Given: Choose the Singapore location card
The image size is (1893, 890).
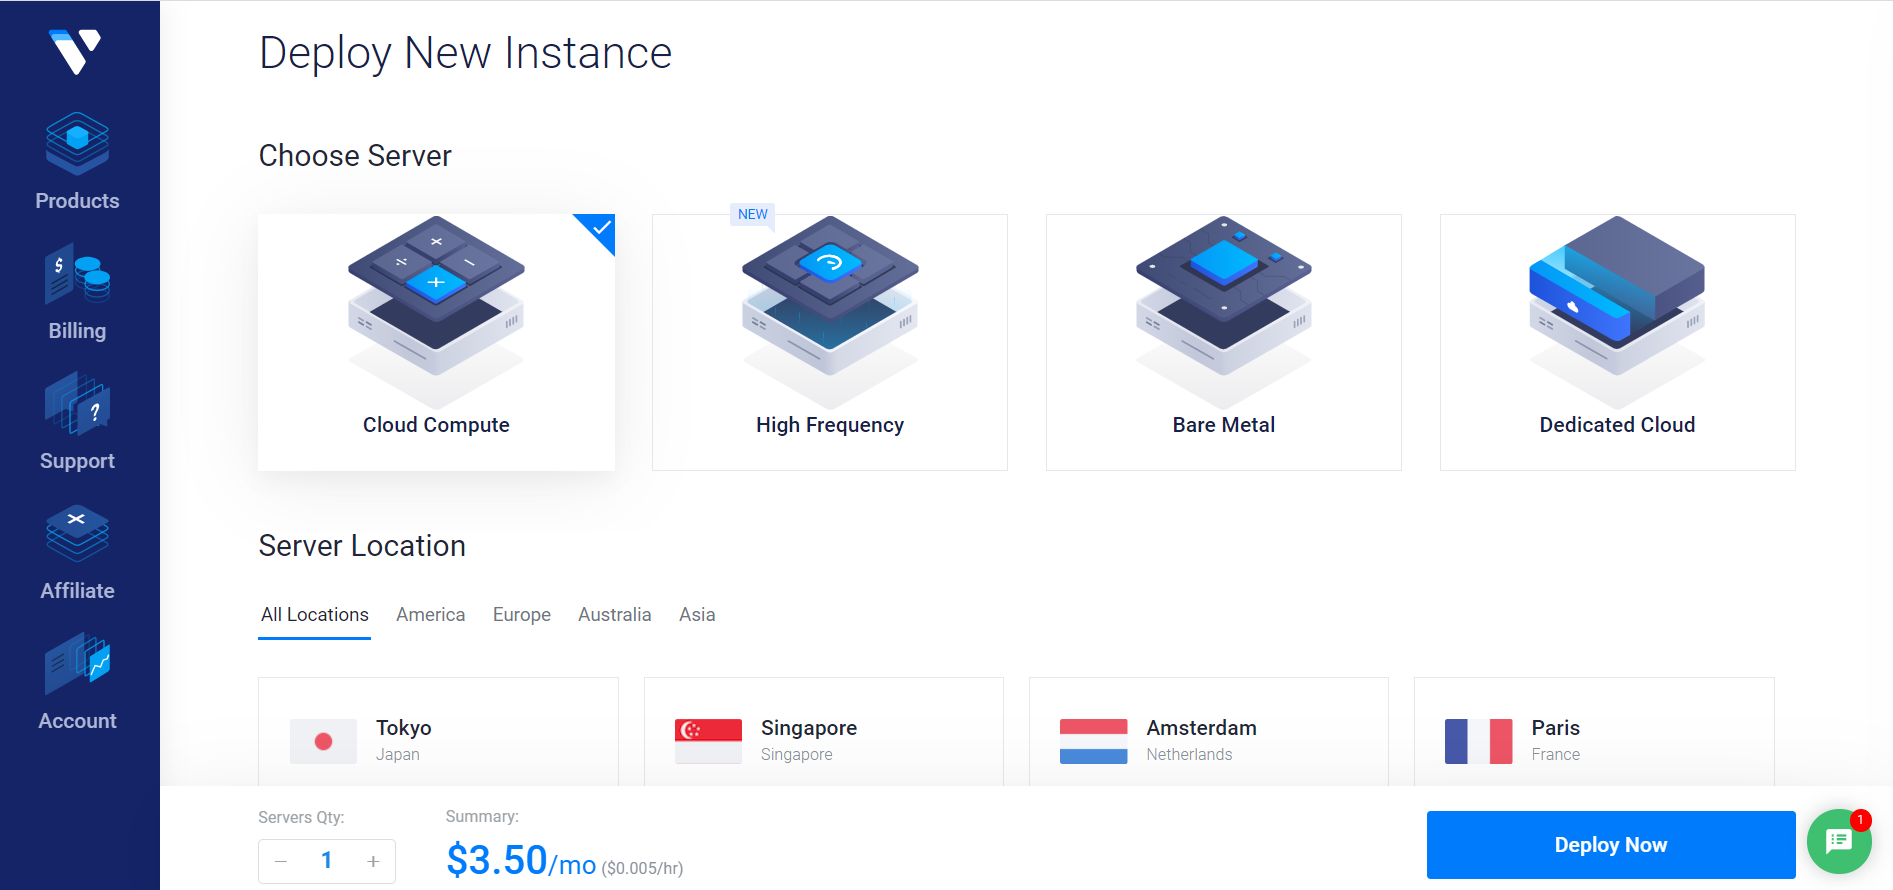Looking at the screenshot, I should click(824, 732).
